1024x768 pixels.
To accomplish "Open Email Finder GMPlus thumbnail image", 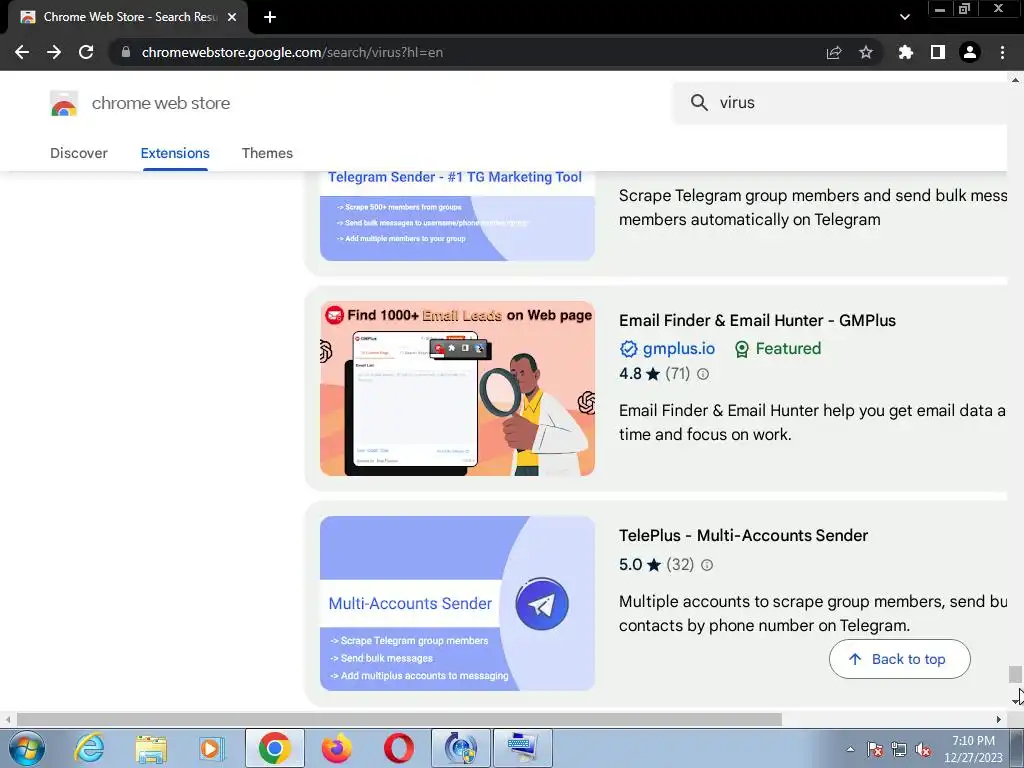I will 457,389.
